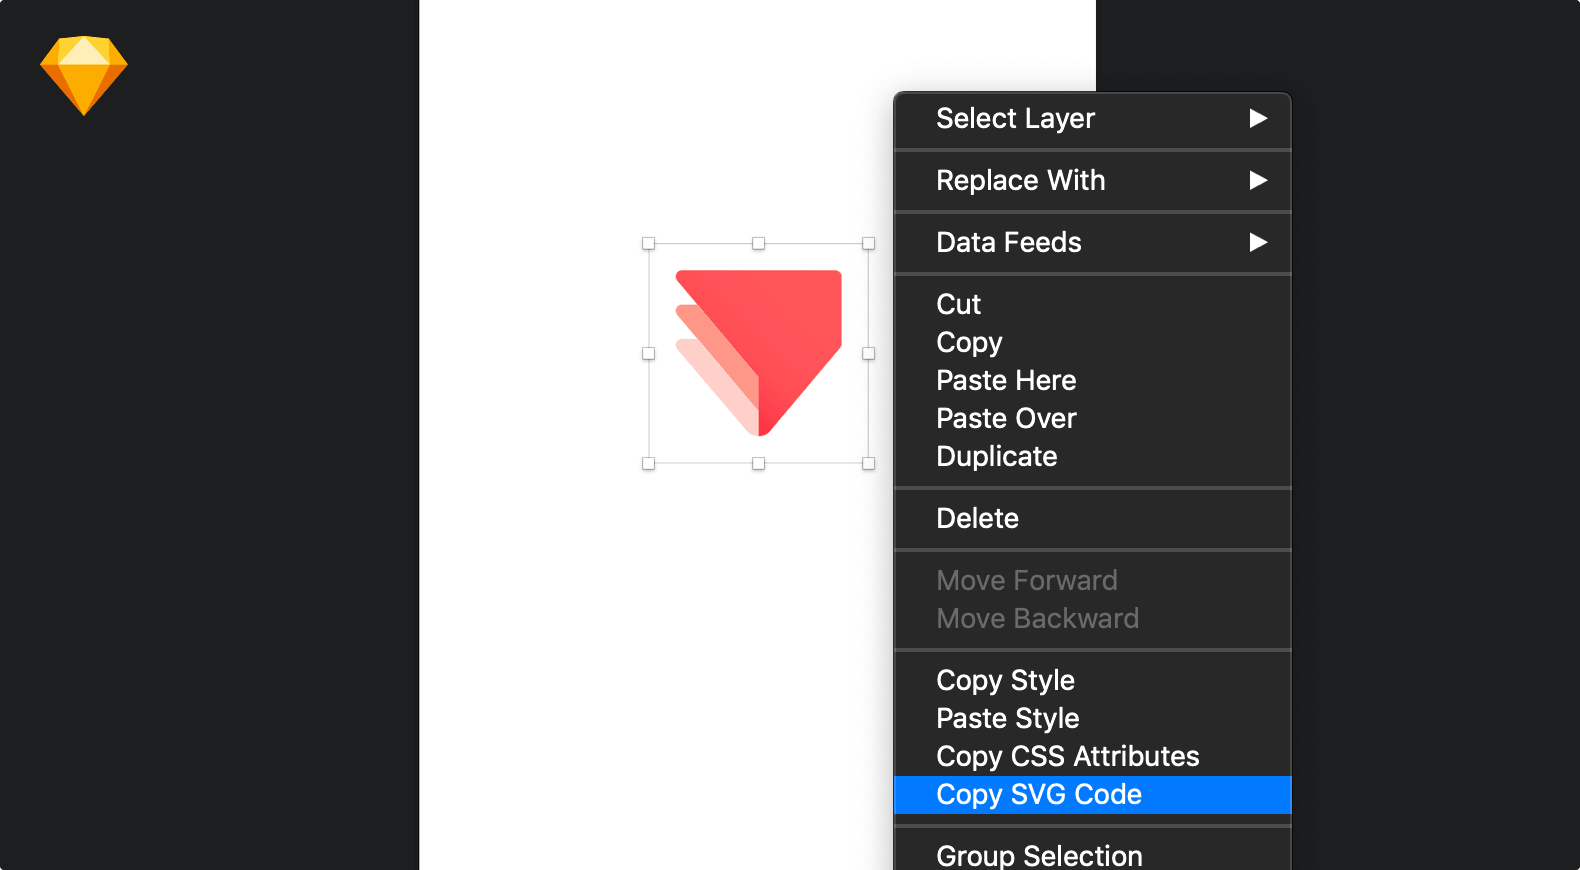Choose Group Selection at menu bottom
Screen dimensions: 1580x870
(x=1092, y=855)
